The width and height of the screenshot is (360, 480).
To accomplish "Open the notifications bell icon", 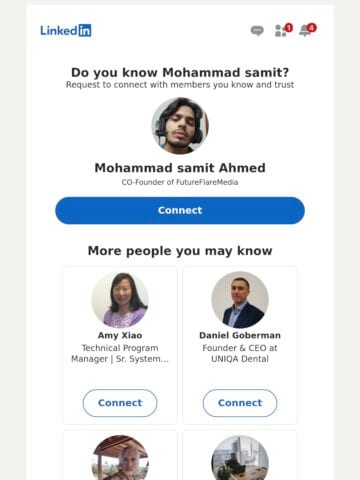I will click(x=305, y=31).
